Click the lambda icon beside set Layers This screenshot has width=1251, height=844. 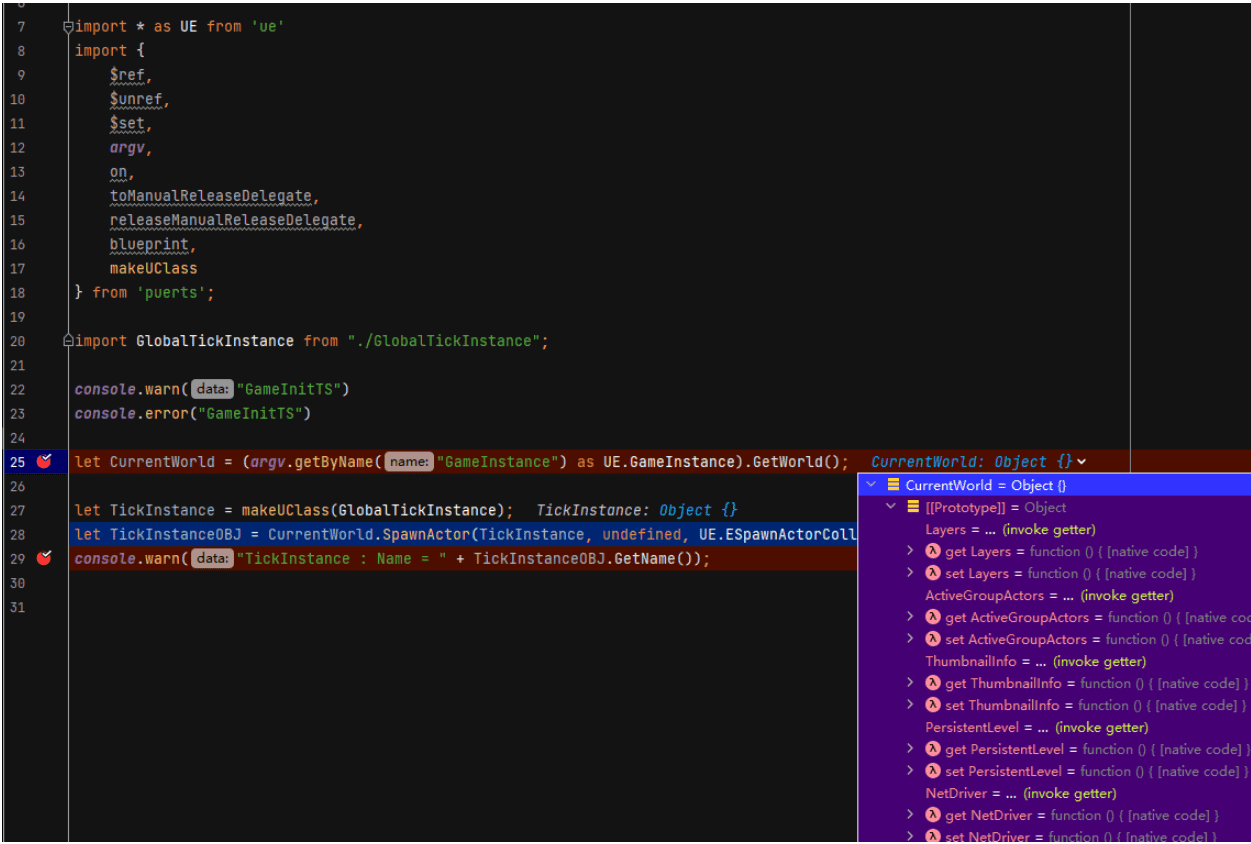point(933,573)
